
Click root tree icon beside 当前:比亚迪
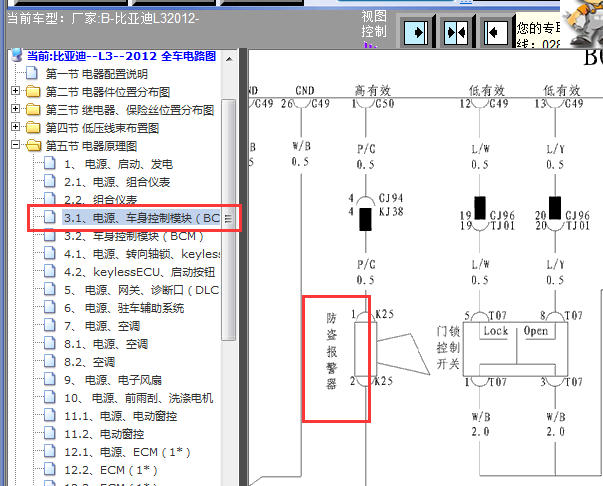pos(17,55)
